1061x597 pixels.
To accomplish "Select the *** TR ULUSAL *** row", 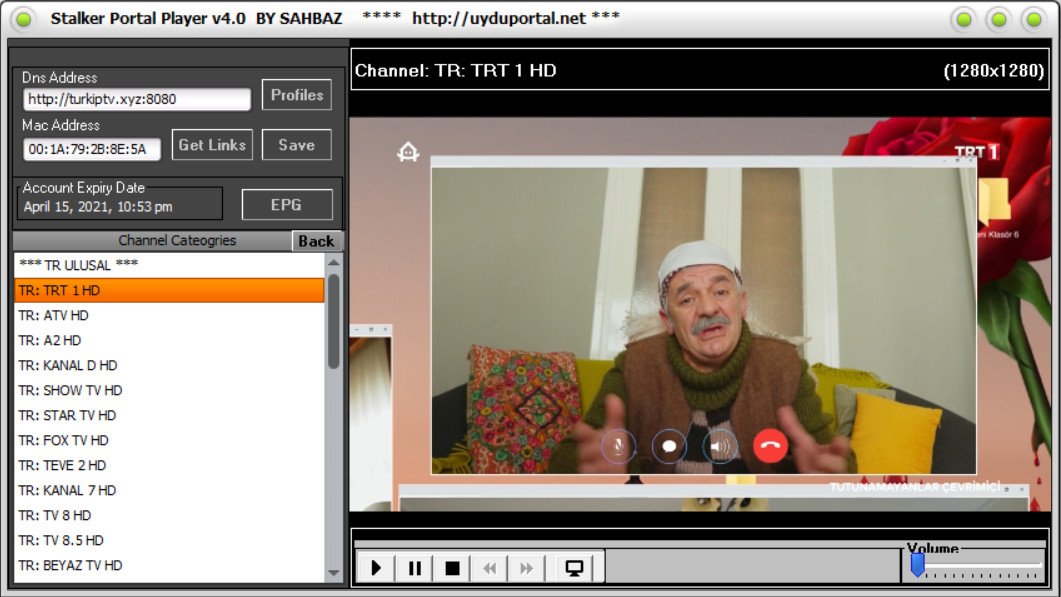I will click(x=169, y=265).
